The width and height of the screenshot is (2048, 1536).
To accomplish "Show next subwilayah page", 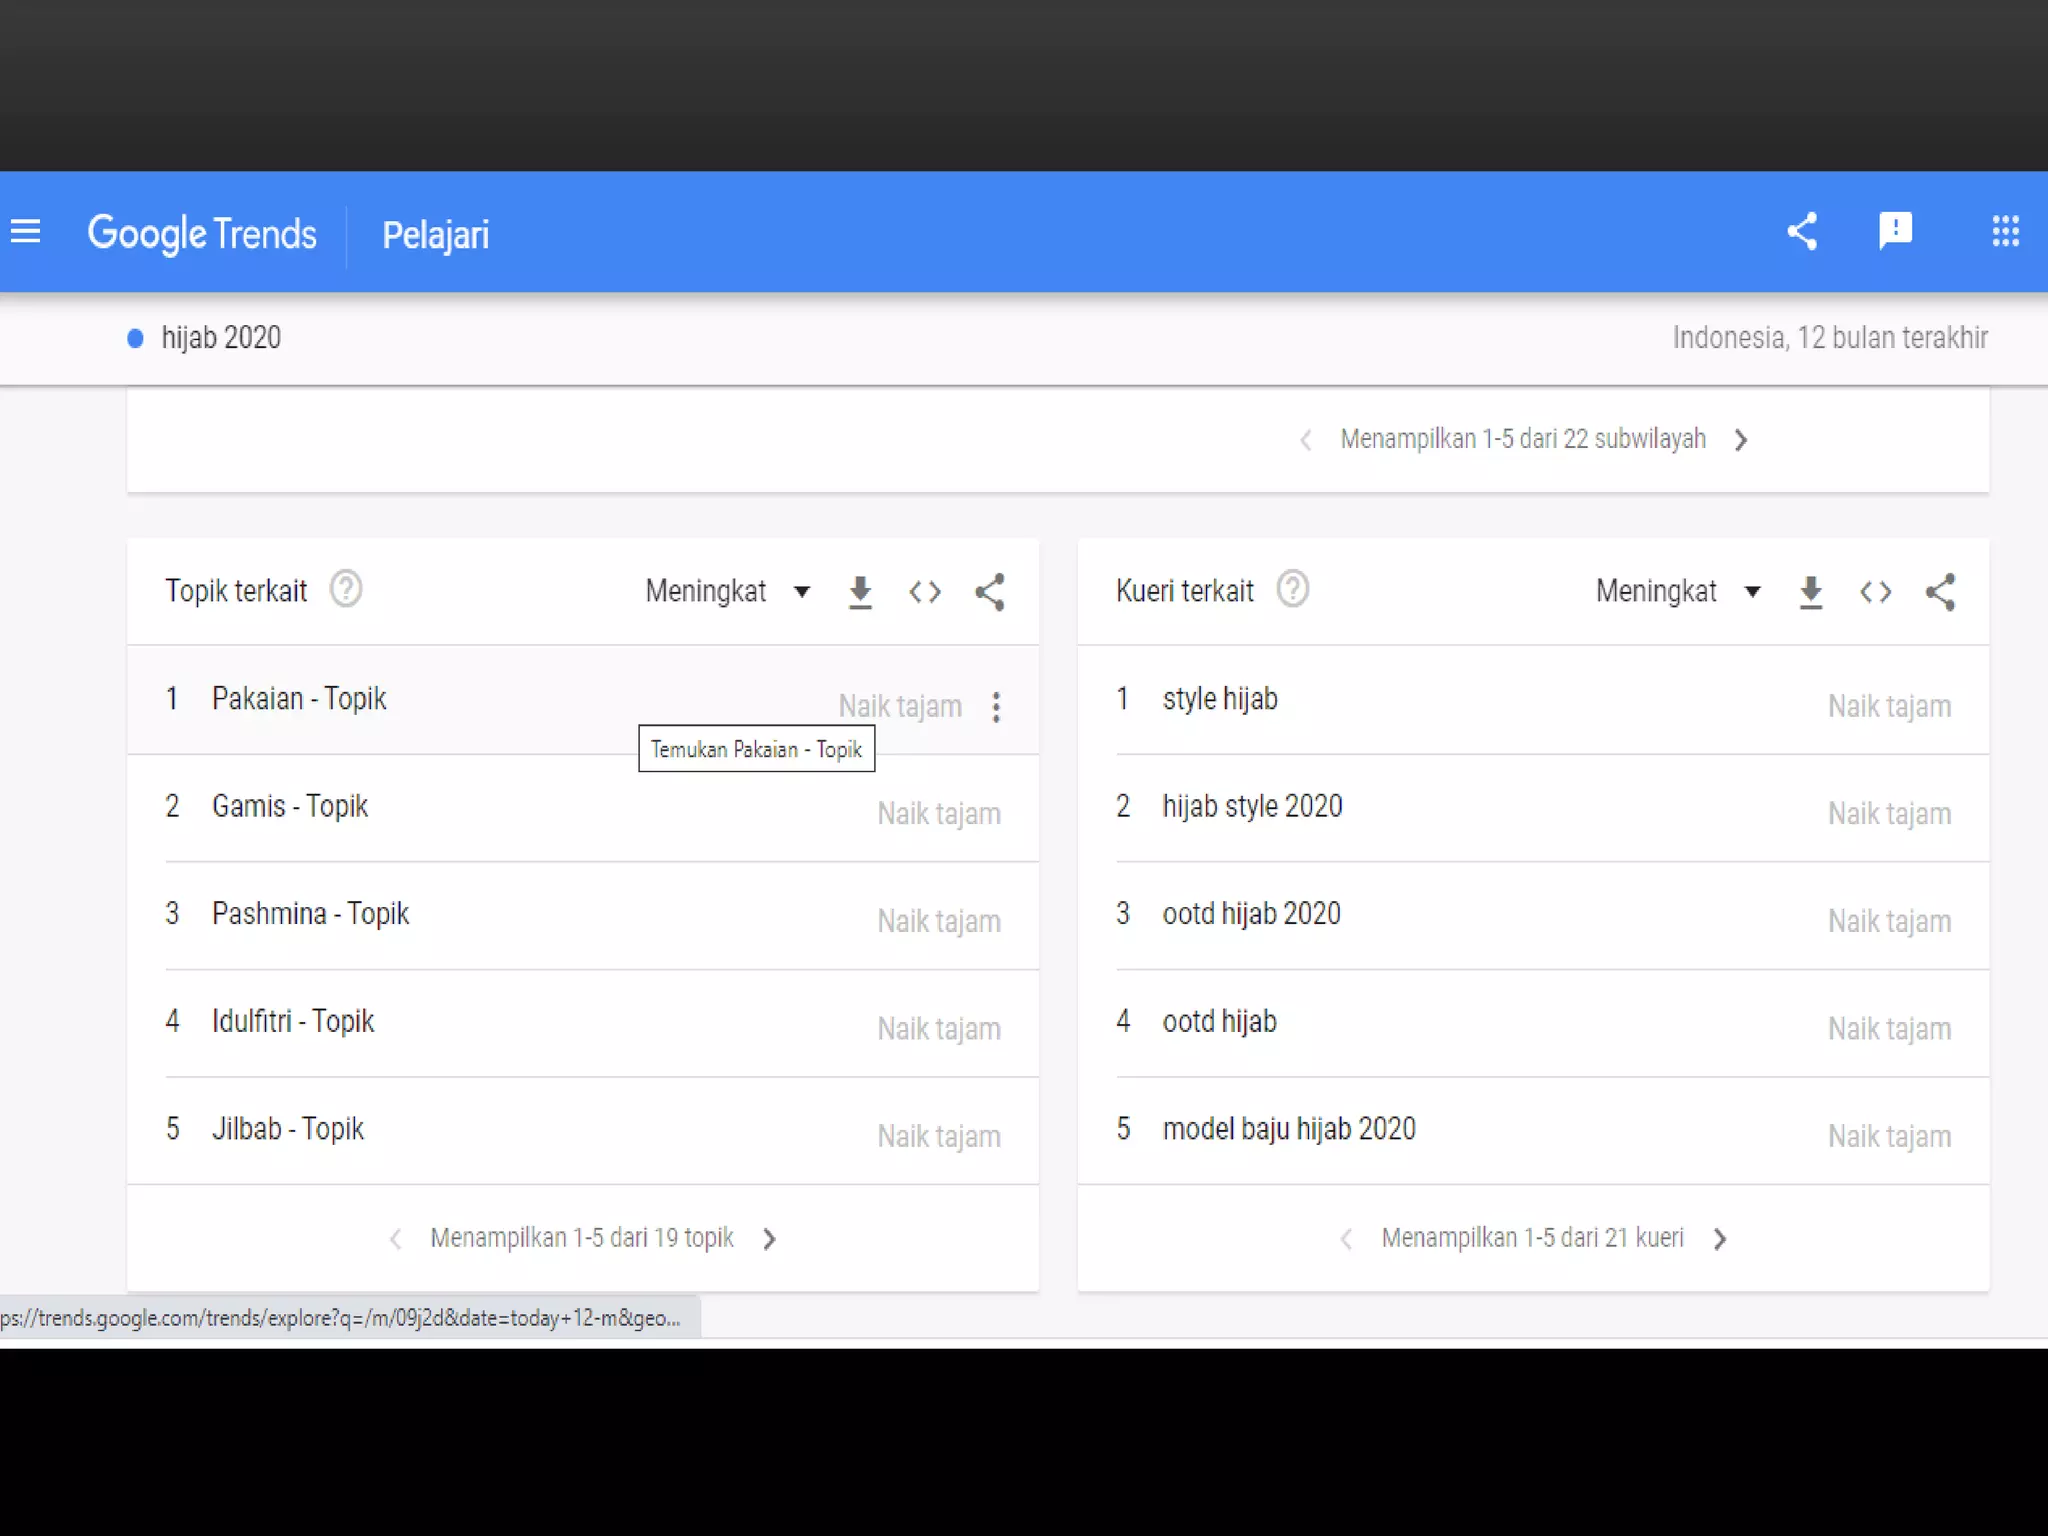I will (1741, 440).
